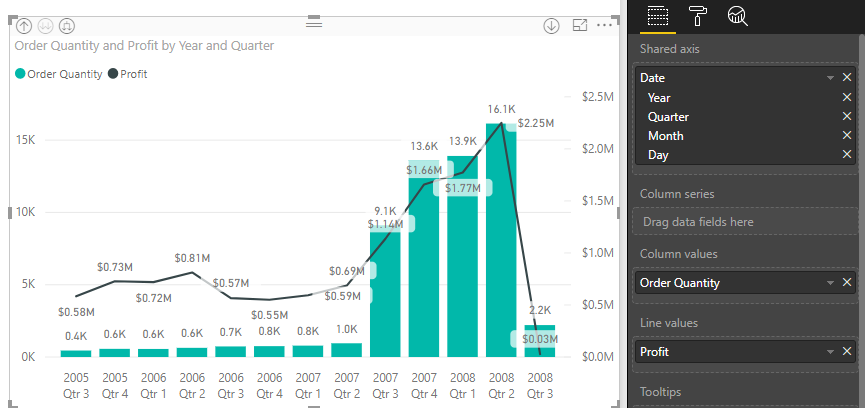This screenshot has width=865, height=408.
Task: Remove the Day level from Shared axis
Action: click(847, 155)
